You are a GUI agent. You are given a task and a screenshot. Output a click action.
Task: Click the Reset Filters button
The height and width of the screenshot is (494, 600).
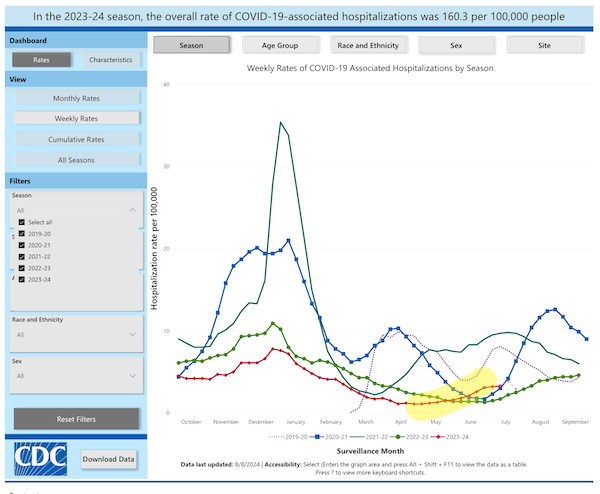[77, 419]
